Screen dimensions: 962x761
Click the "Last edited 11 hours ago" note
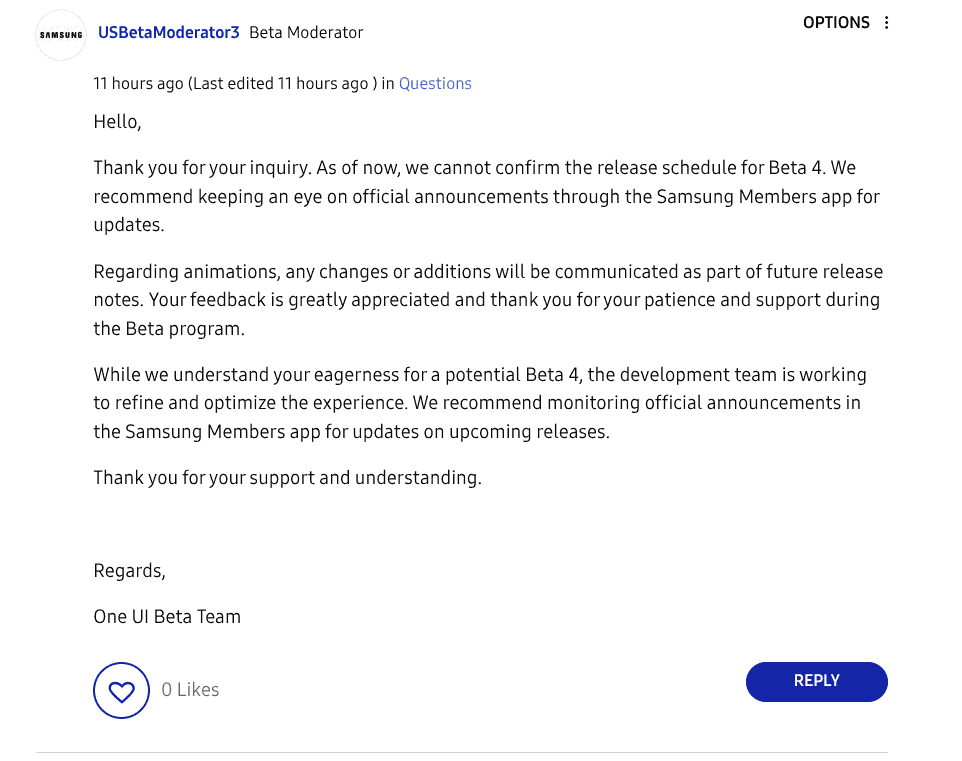(x=280, y=84)
